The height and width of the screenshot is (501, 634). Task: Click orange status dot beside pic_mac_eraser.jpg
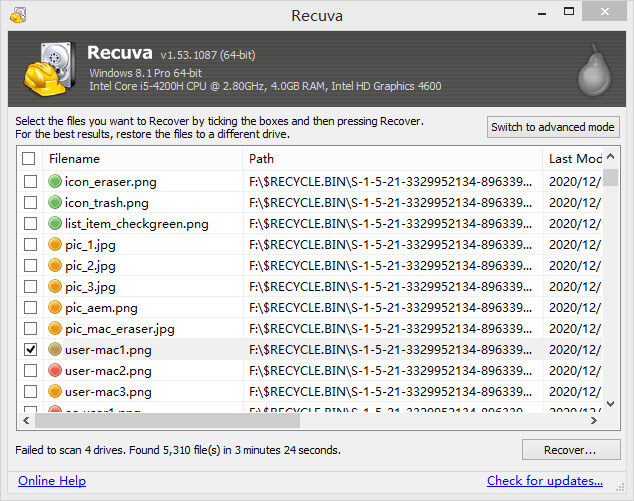coord(56,329)
